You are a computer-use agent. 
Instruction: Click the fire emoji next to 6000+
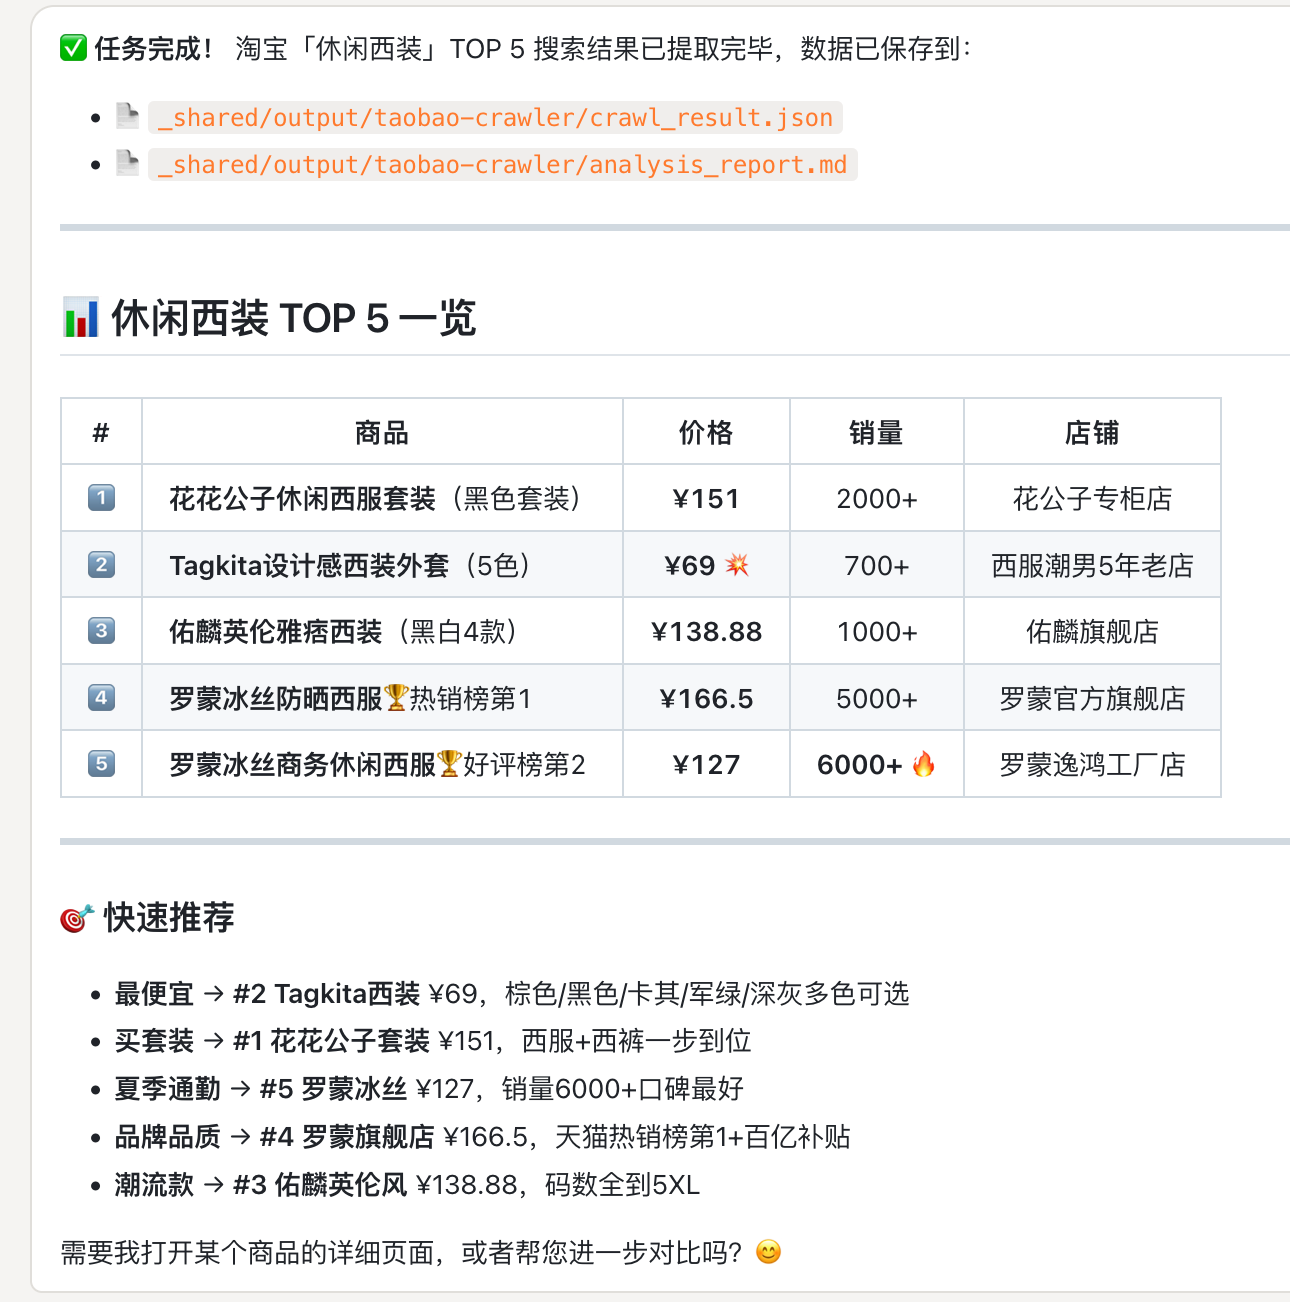pos(924,764)
